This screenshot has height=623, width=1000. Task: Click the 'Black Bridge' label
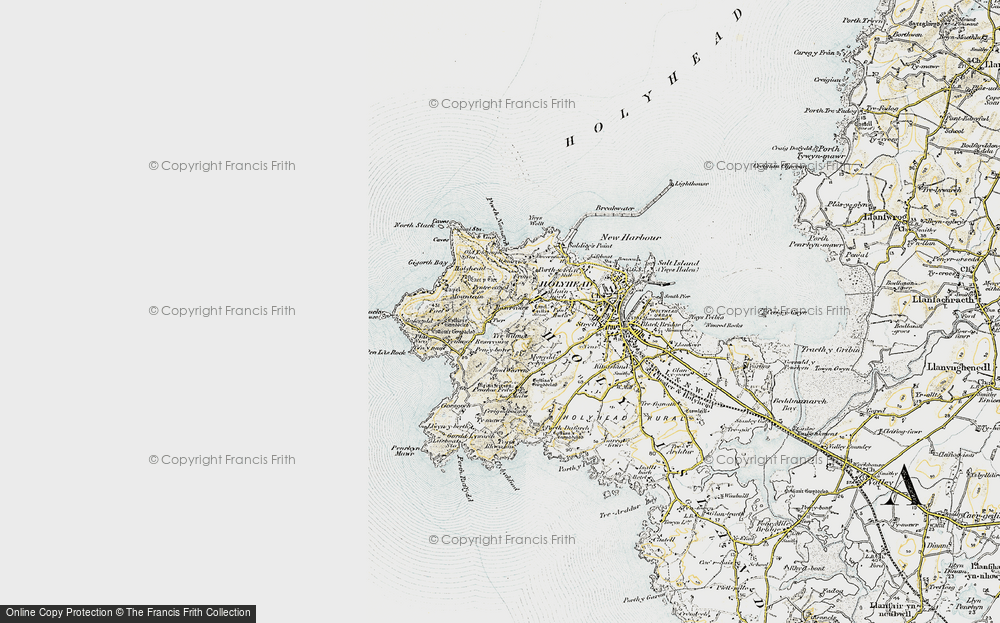(x=661, y=324)
